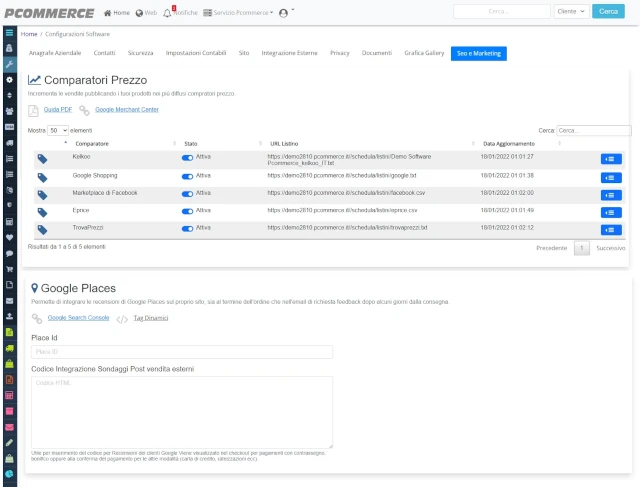Click the dark truck shipping sidebar icon
This screenshot has width=640, height=487.
9,143
